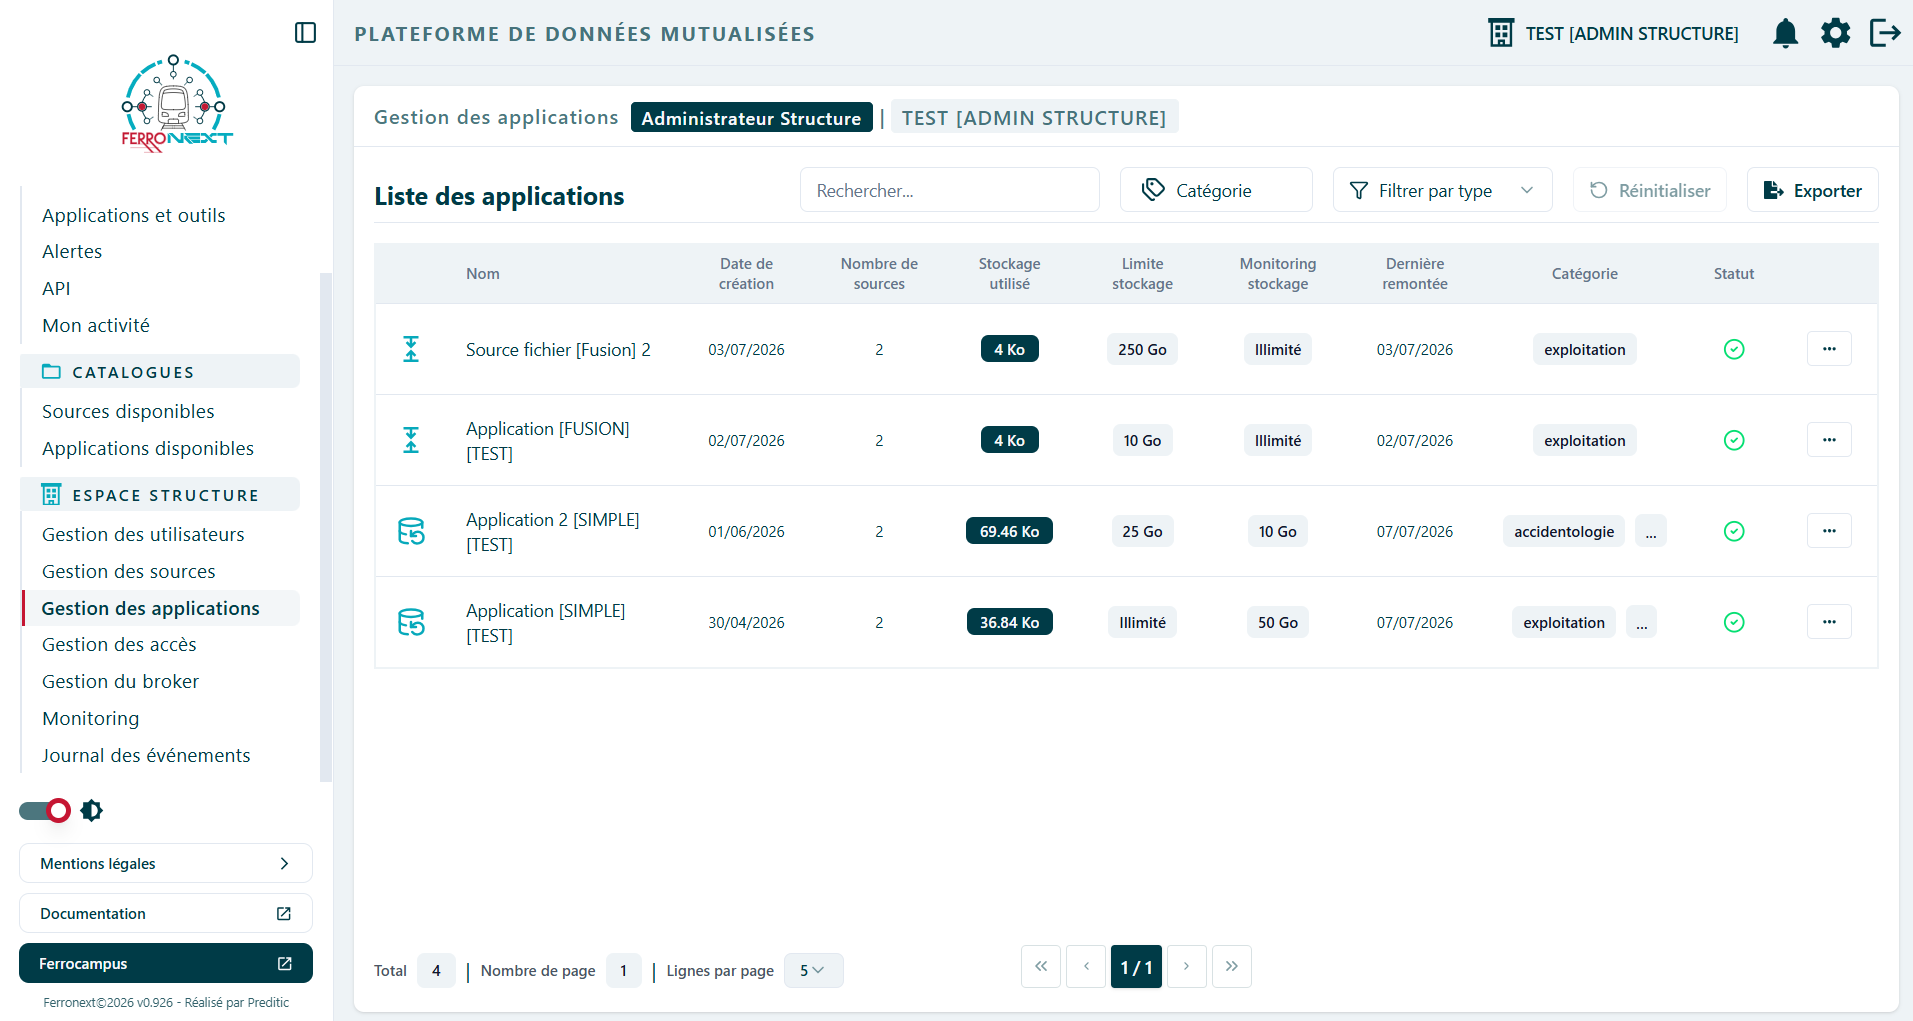Click the 69.46 Ko storage badge
This screenshot has height=1021, width=1913.
click(x=1009, y=531)
